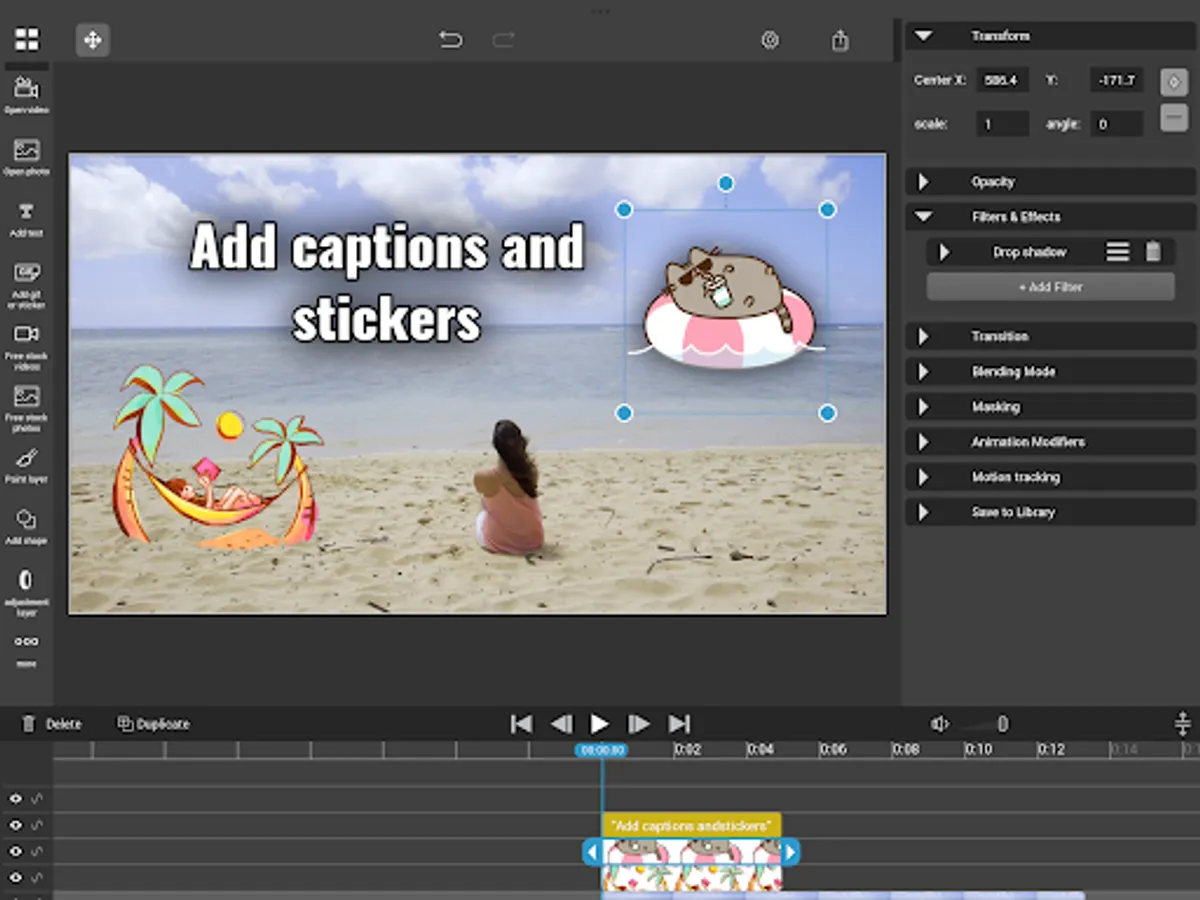Viewport: 1200px width, 900px height.
Task: Click the Add text tool
Action: (26, 214)
